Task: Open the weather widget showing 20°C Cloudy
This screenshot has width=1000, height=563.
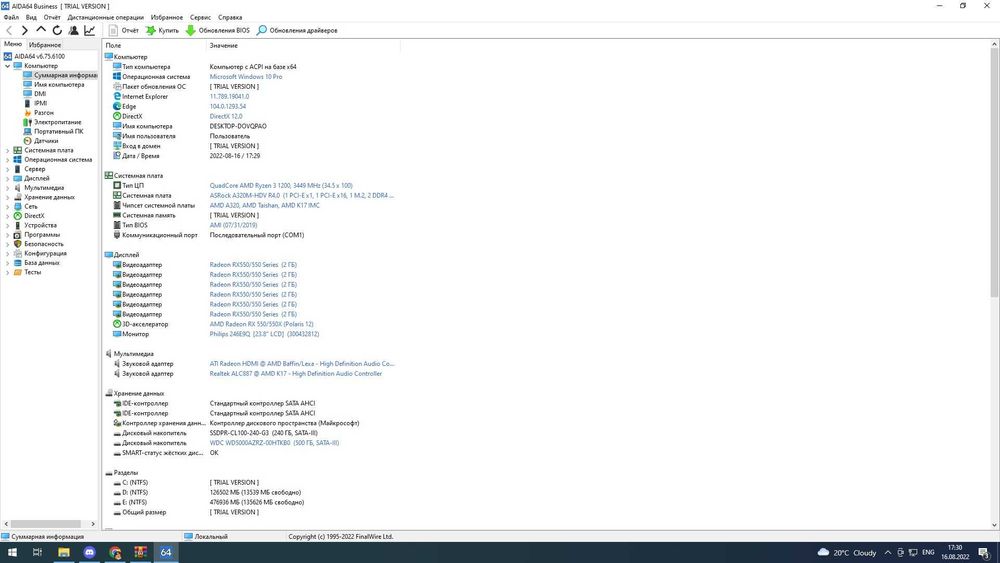Action: 847,553
